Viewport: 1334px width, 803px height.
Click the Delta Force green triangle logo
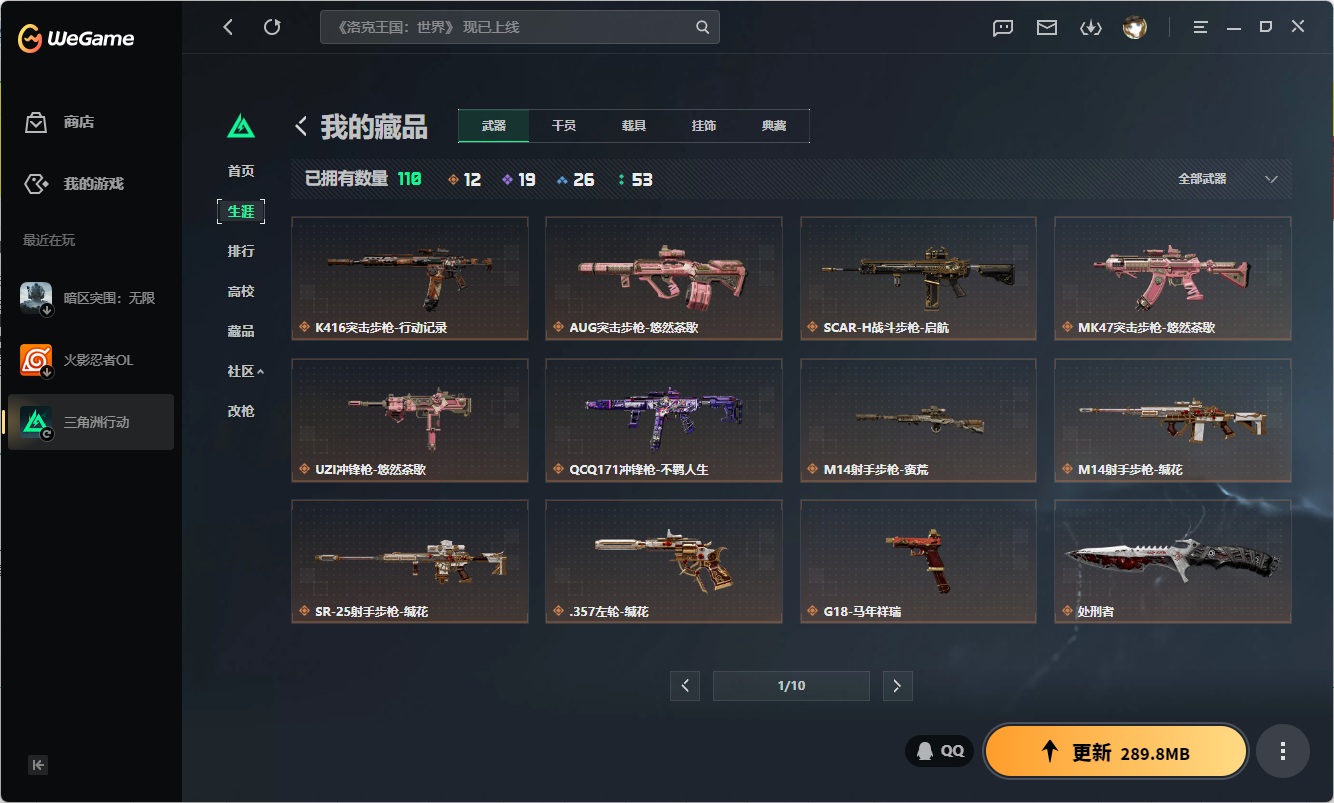[241, 126]
